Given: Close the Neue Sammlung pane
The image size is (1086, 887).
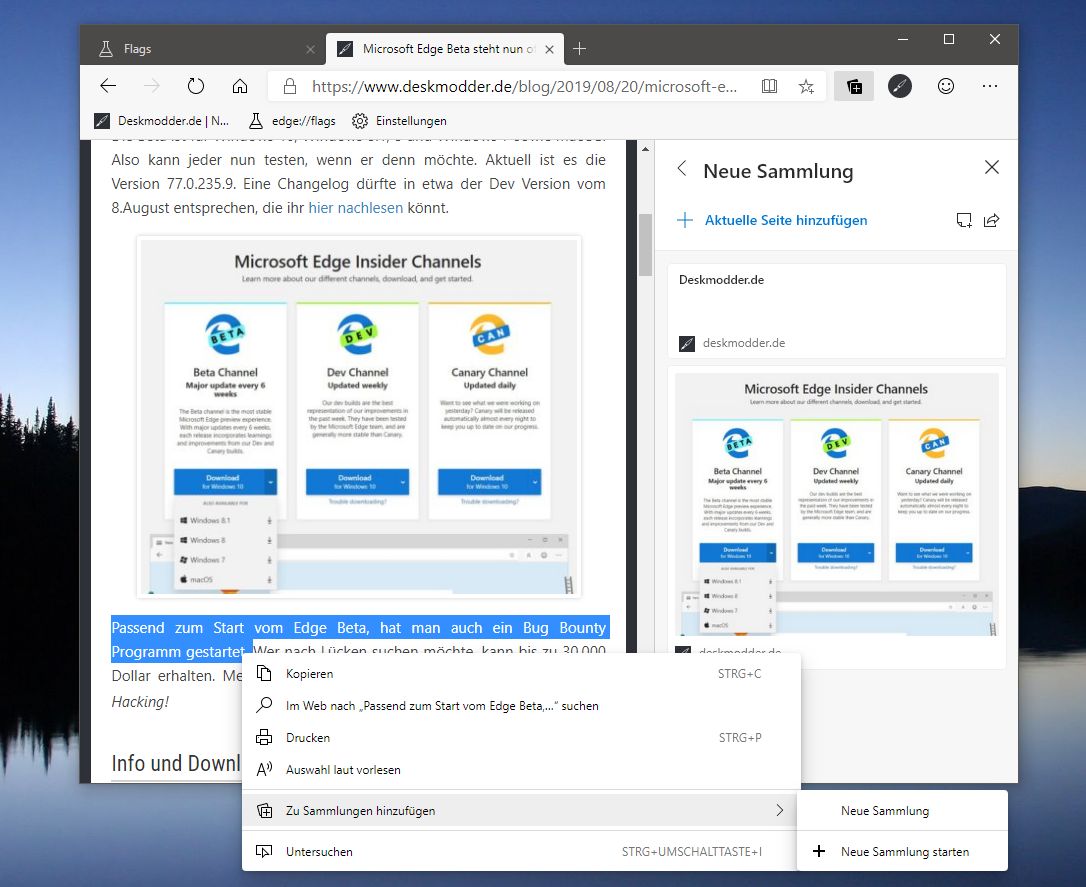Looking at the screenshot, I should coord(991,168).
